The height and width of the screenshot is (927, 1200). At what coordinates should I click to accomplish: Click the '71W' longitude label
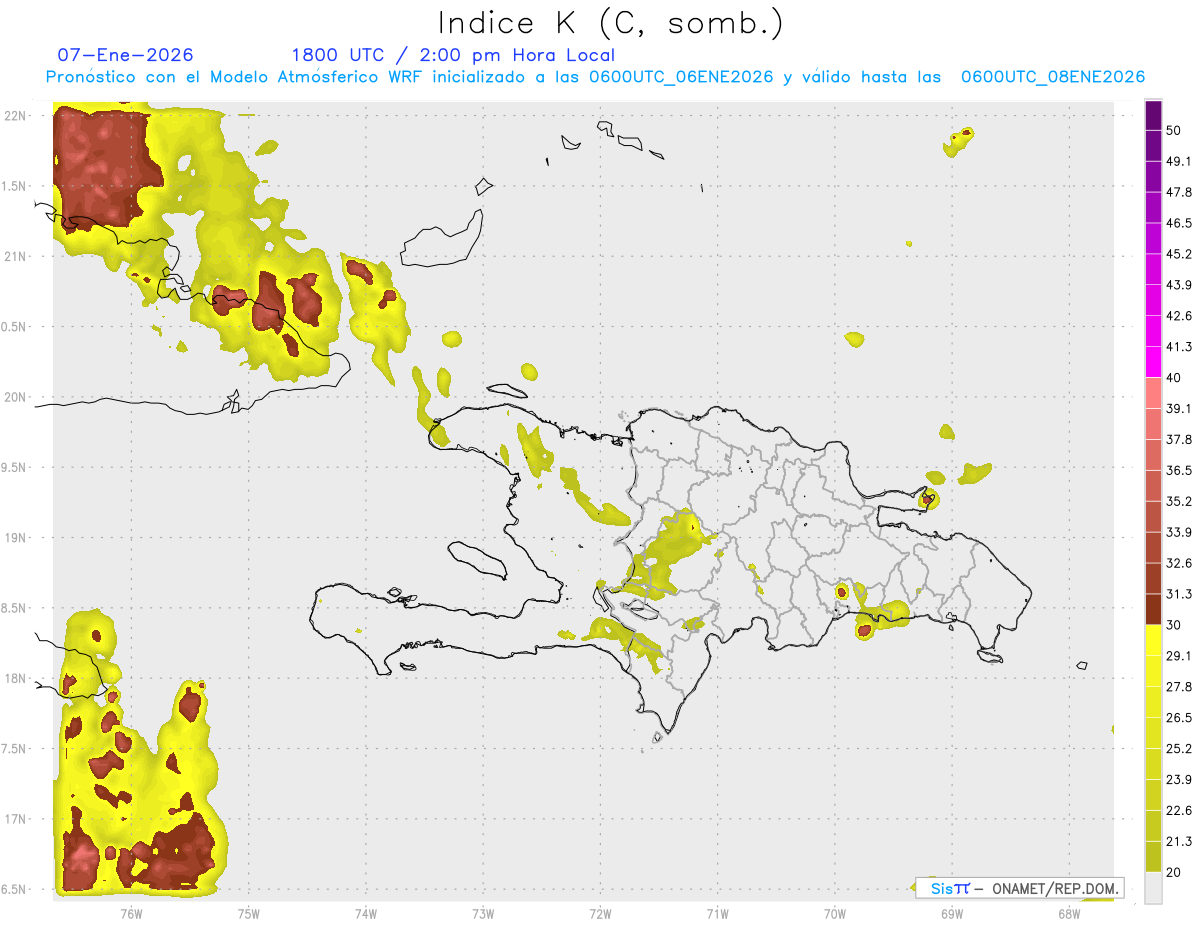click(717, 914)
